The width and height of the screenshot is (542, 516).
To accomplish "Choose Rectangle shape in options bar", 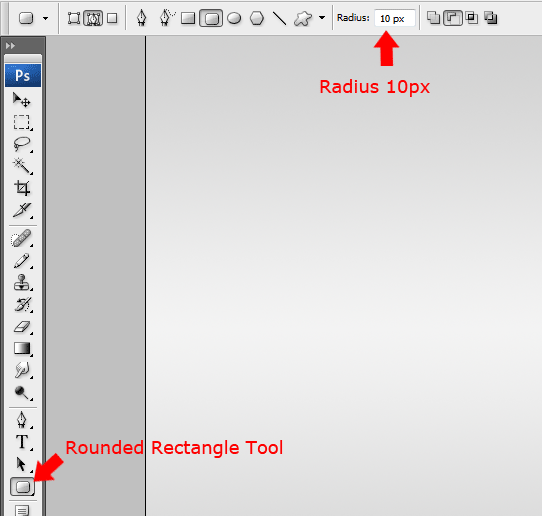I will pos(188,18).
